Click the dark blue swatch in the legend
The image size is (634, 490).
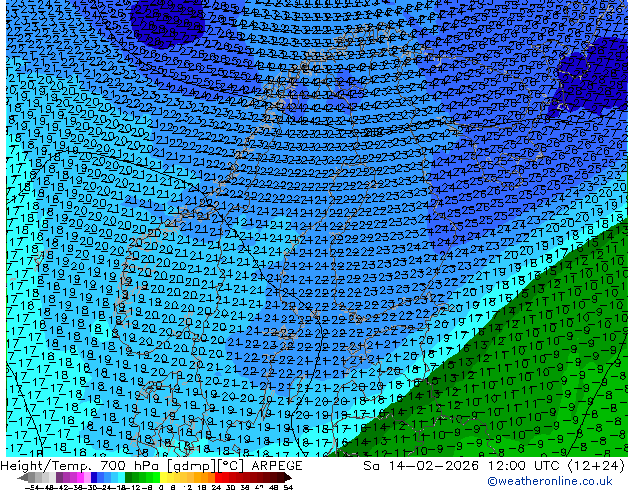[x=94, y=478]
